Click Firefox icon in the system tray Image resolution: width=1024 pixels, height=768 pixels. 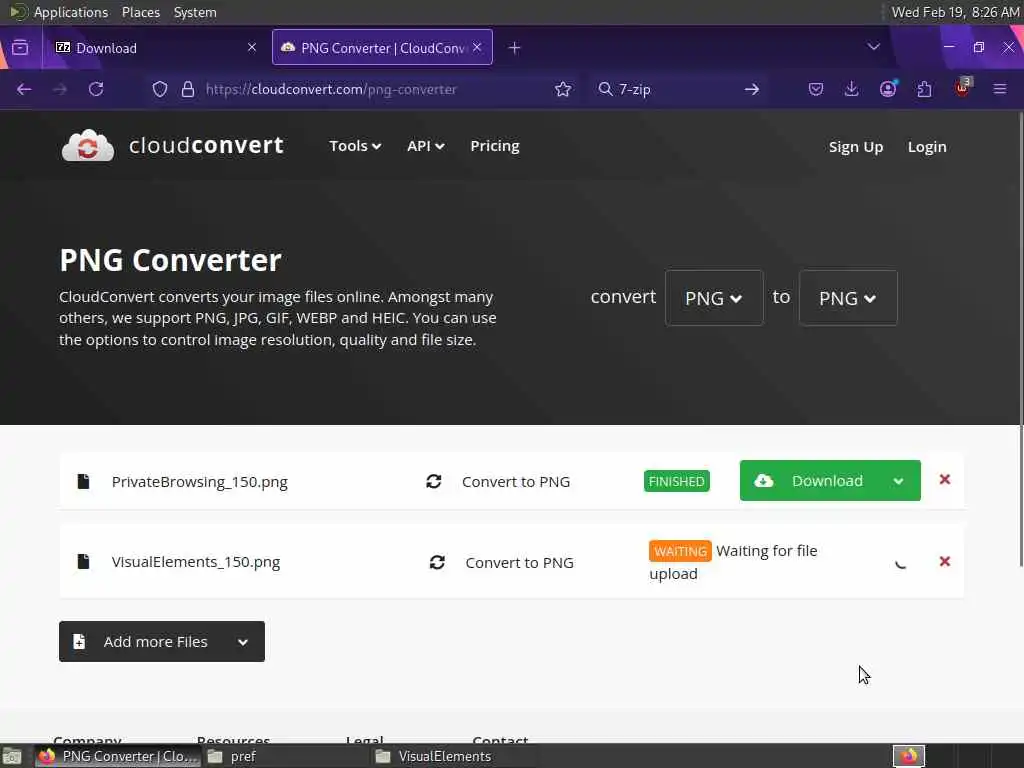pos(908,756)
